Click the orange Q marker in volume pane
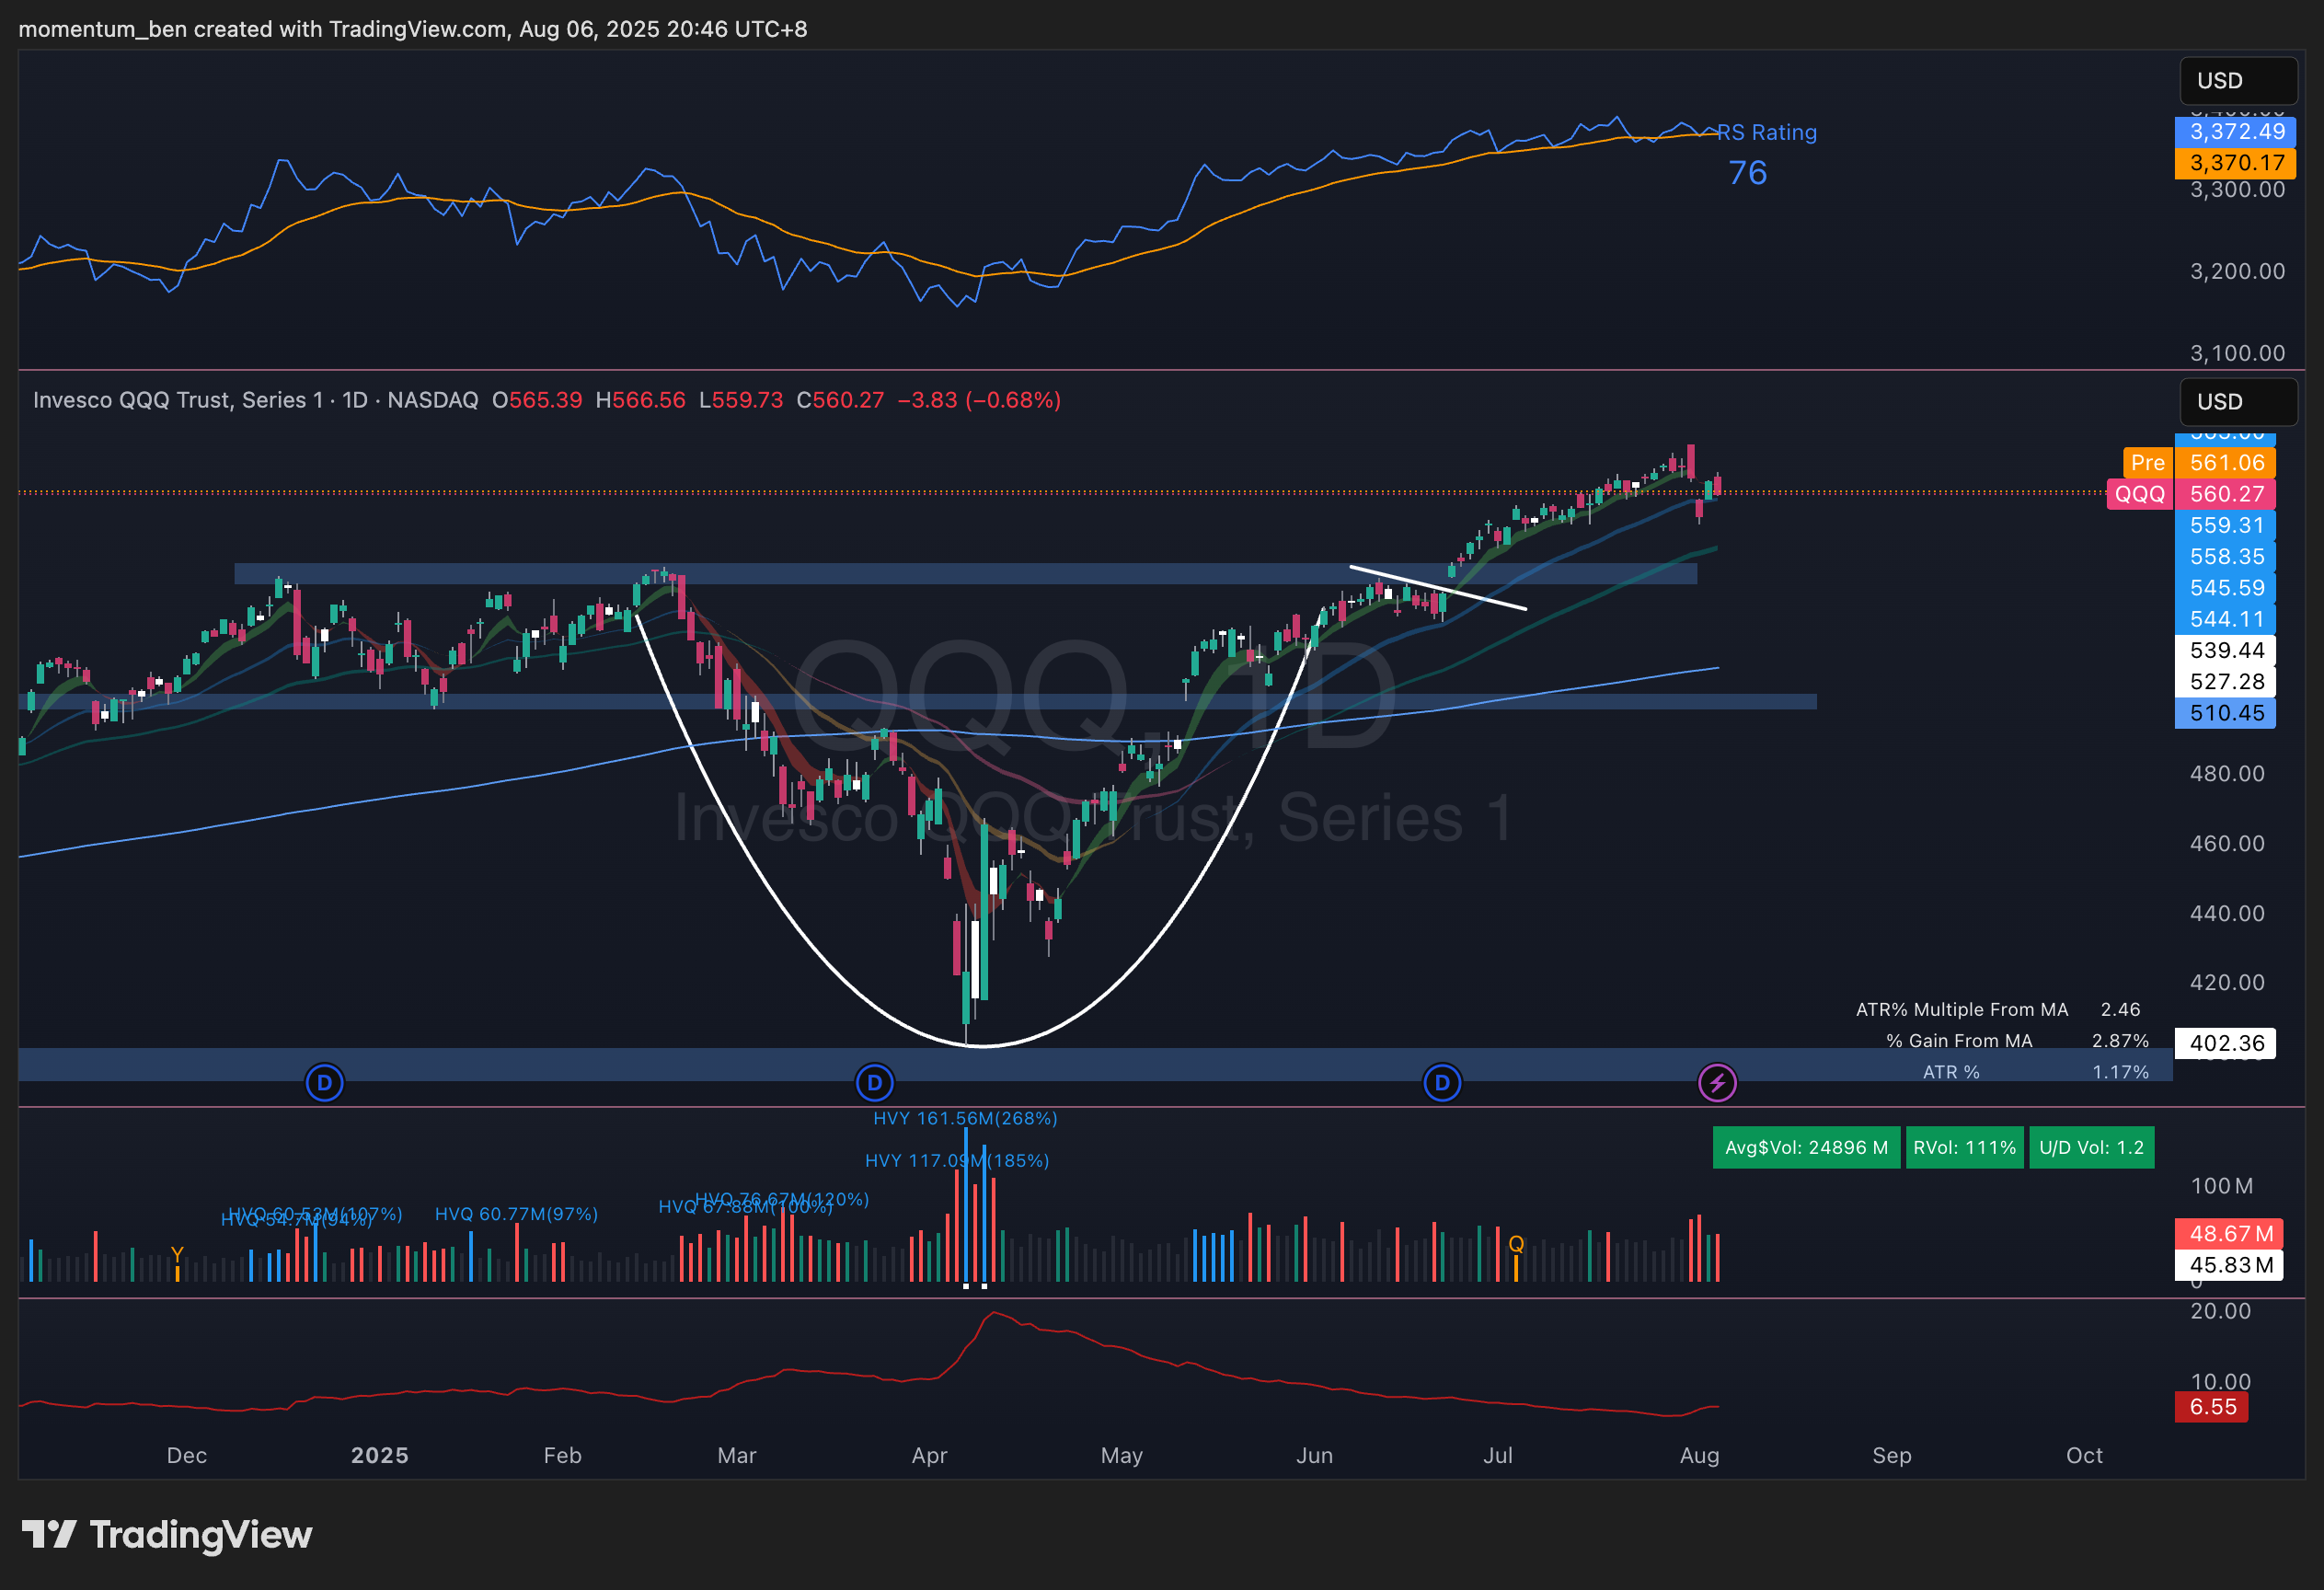Viewport: 2324px width, 1590px height. [1516, 1244]
